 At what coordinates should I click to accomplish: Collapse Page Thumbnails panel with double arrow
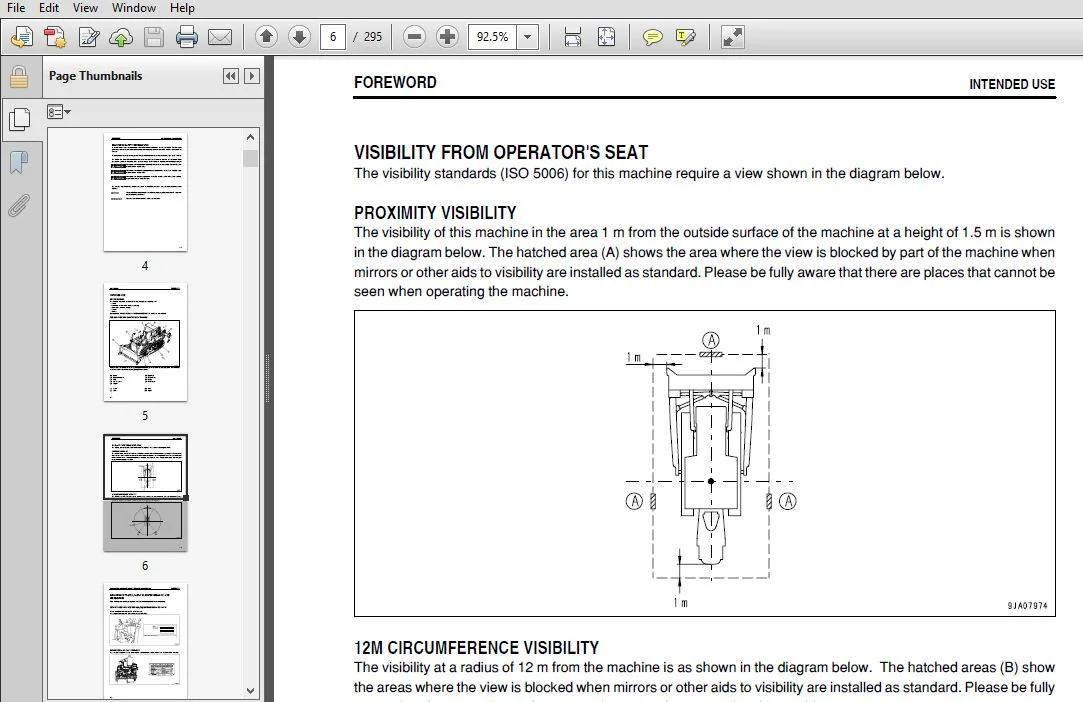(231, 76)
